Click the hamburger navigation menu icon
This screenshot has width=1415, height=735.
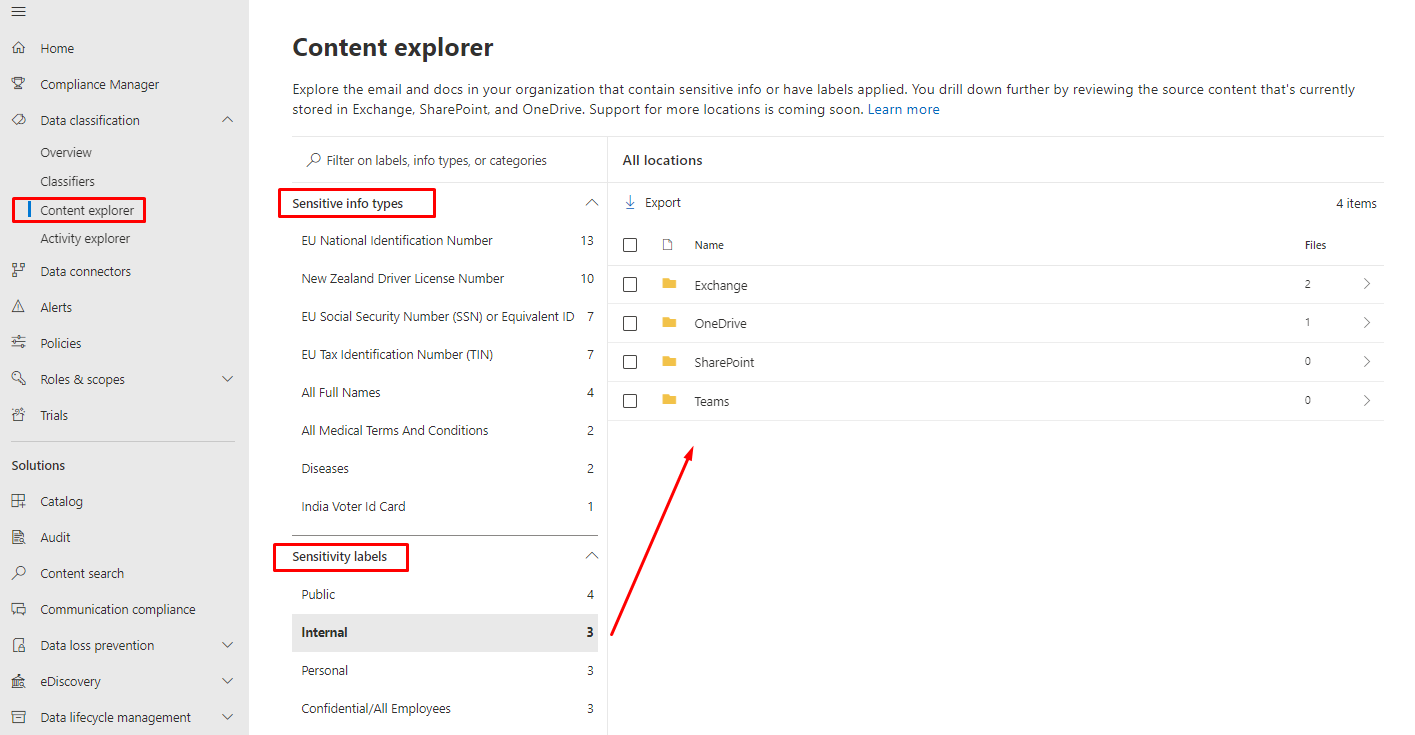pos(18,12)
